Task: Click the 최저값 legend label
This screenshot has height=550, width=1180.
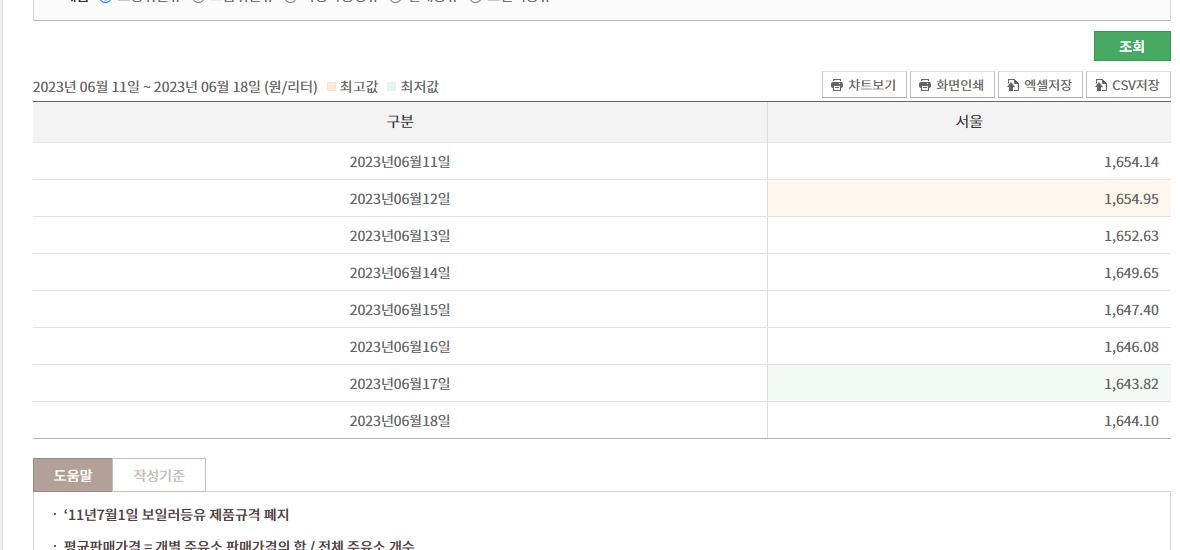Action: tap(419, 87)
